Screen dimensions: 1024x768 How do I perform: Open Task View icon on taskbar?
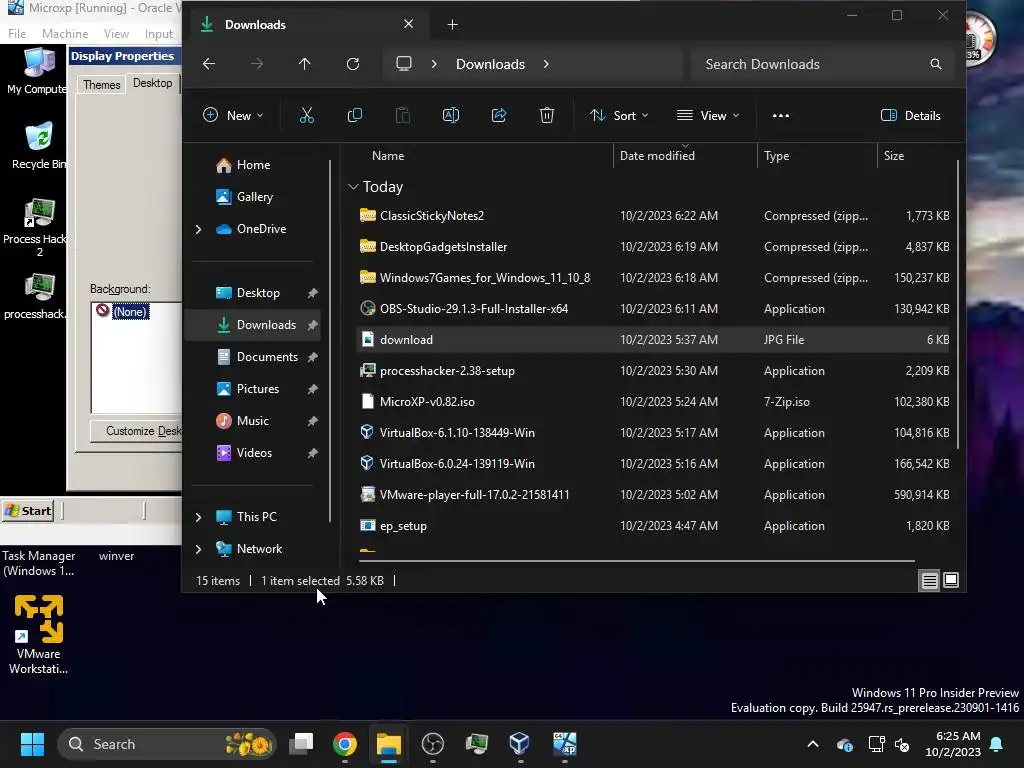click(x=301, y=744)
